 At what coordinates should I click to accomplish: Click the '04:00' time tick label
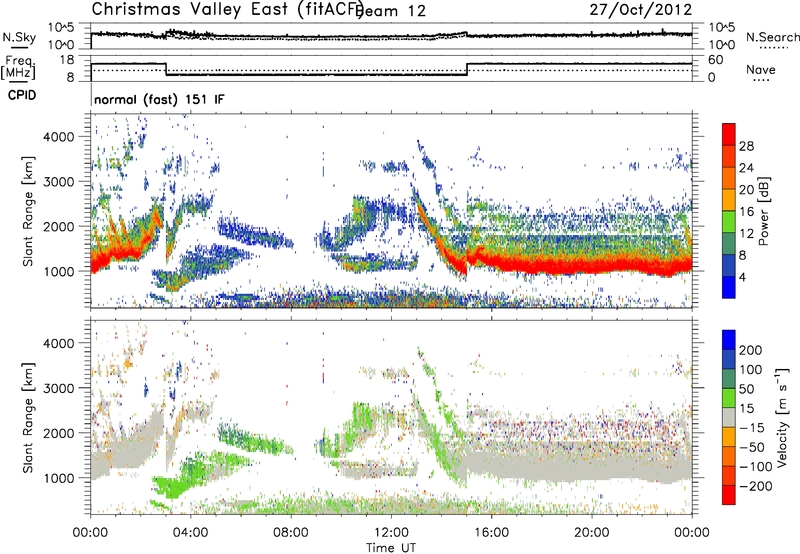tap(191, 533)
